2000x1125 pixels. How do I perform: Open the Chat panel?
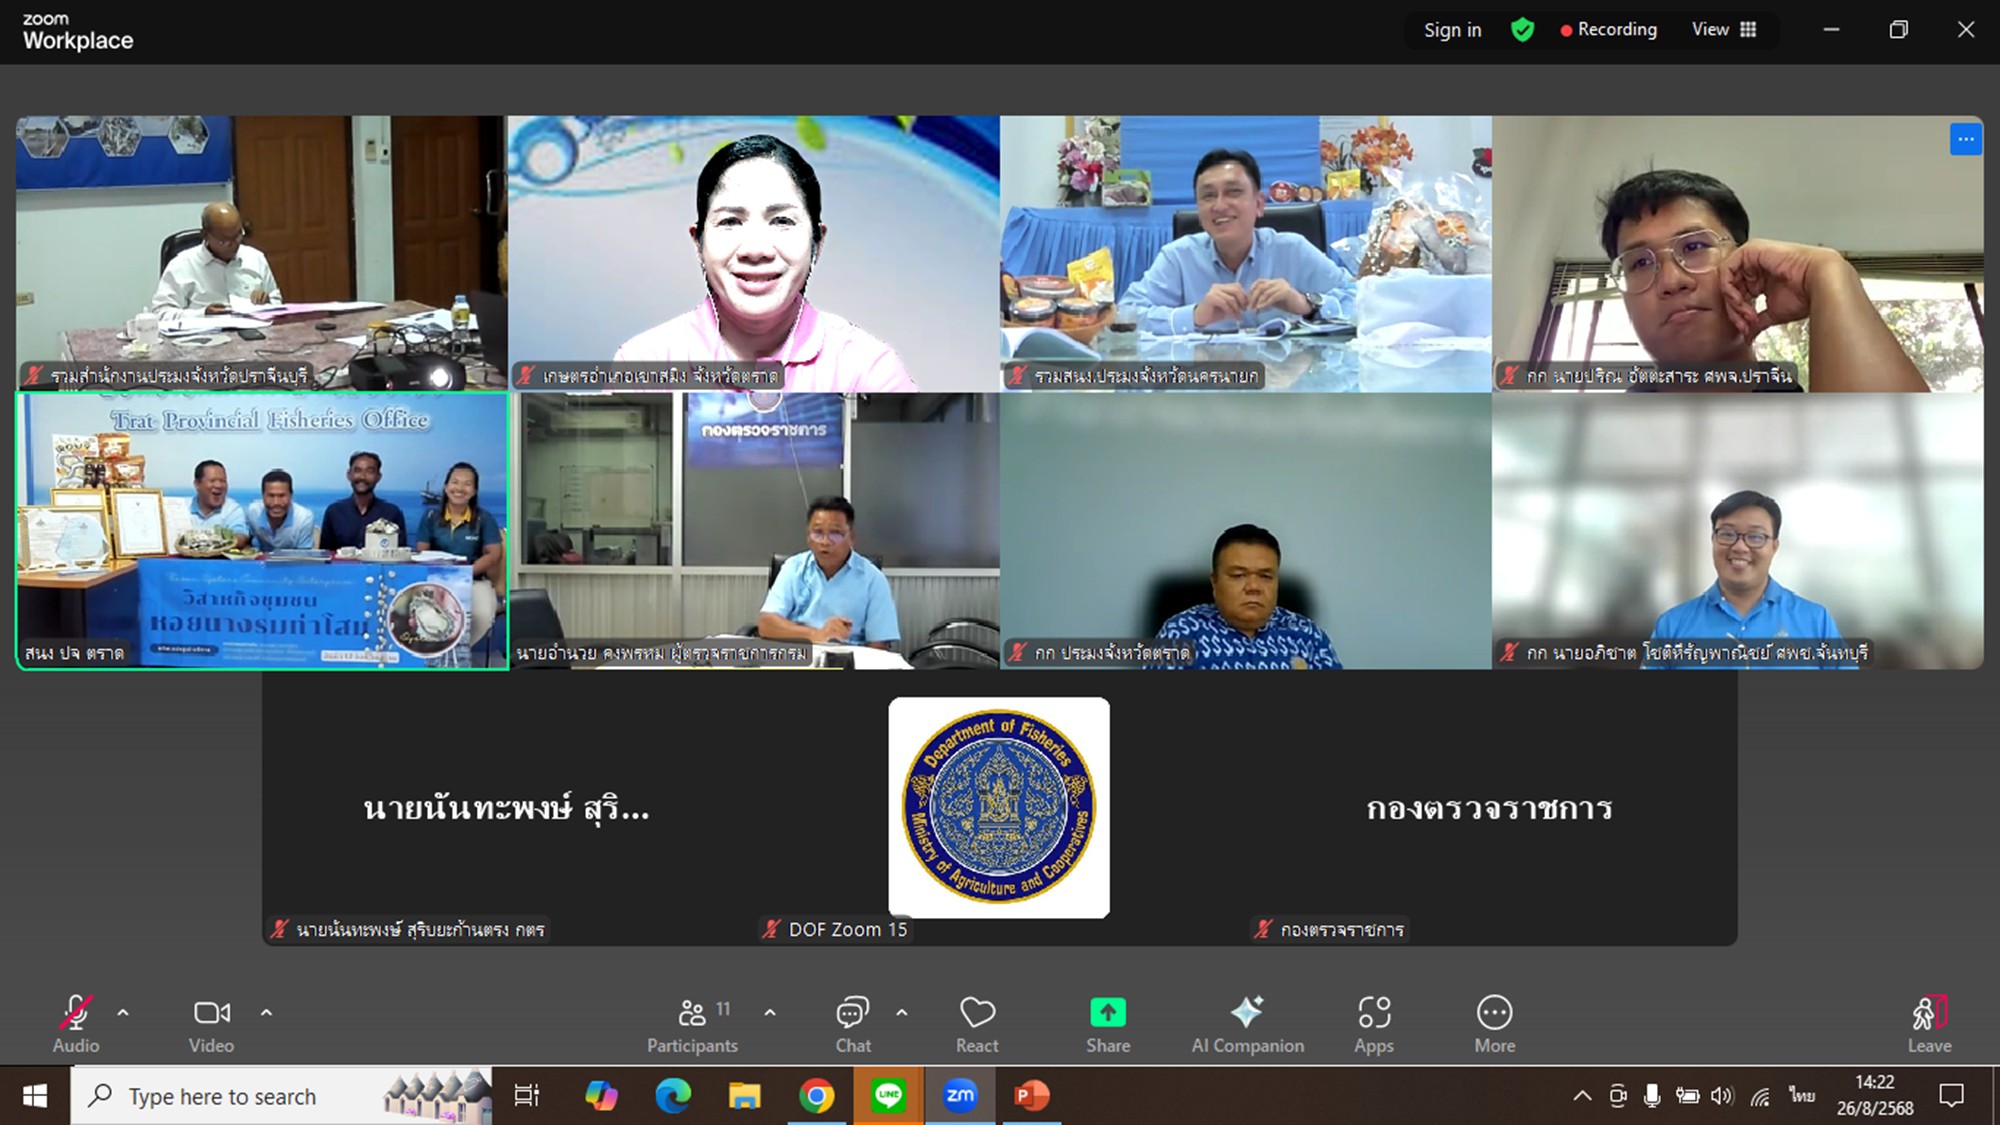click(852, 1024)
